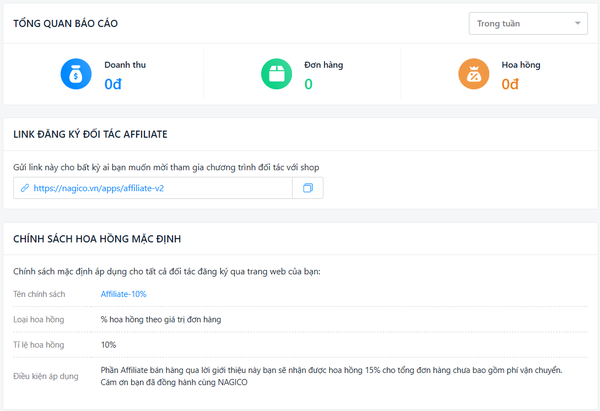Open the Trong tuần period dropdown

click(x=528, y=22)
